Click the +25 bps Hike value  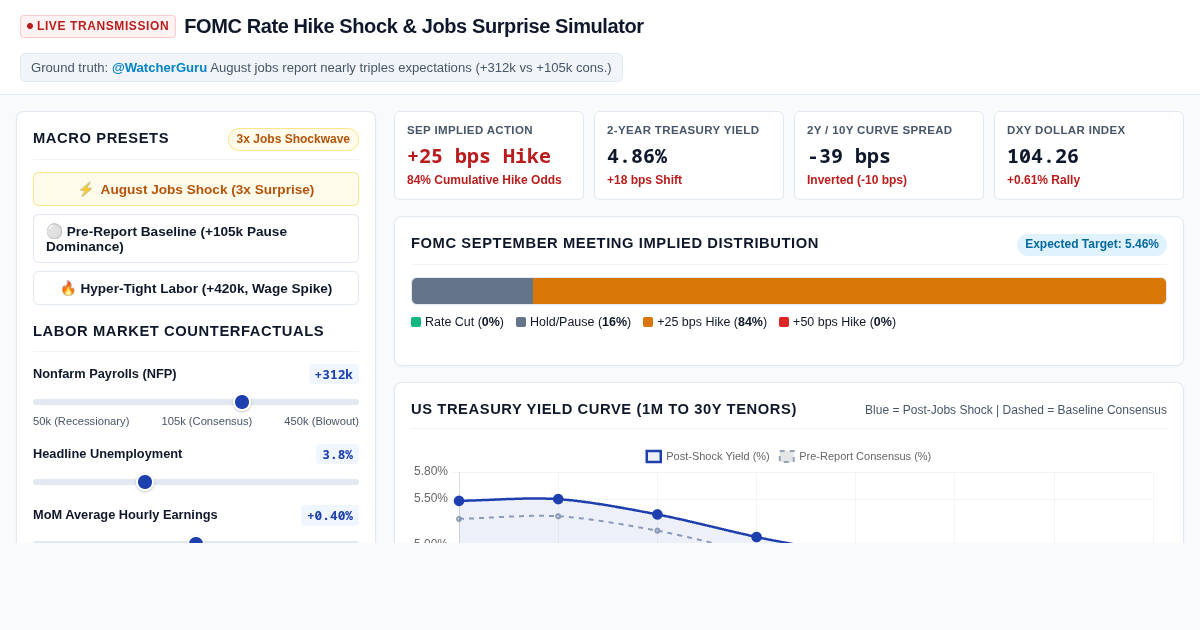[x=479, y=156]
